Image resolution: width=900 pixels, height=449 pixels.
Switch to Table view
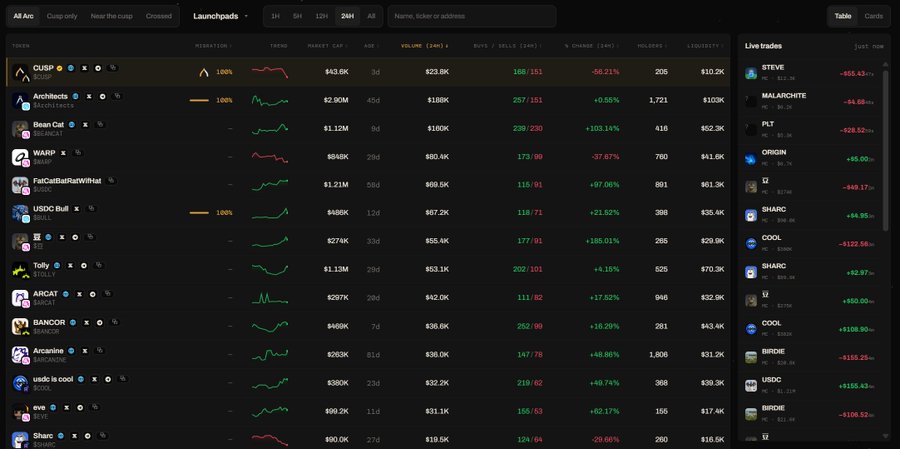(x=843, y=16)
